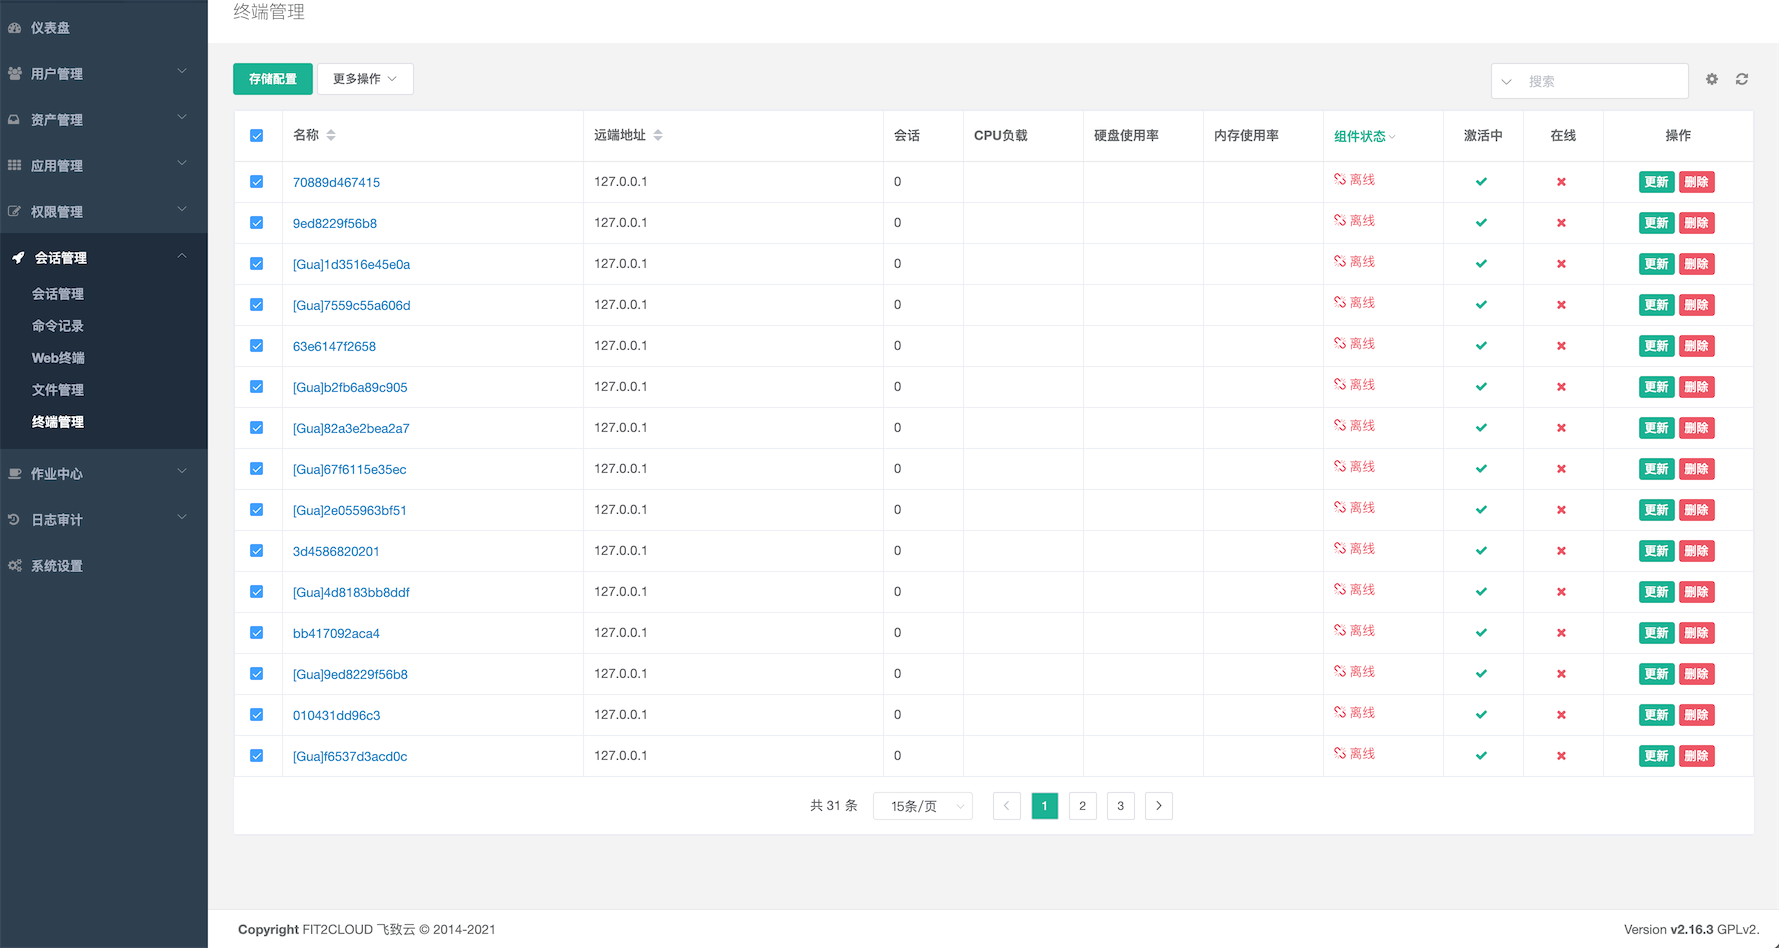Click the 存储配置 button

[x=272, y=78]
